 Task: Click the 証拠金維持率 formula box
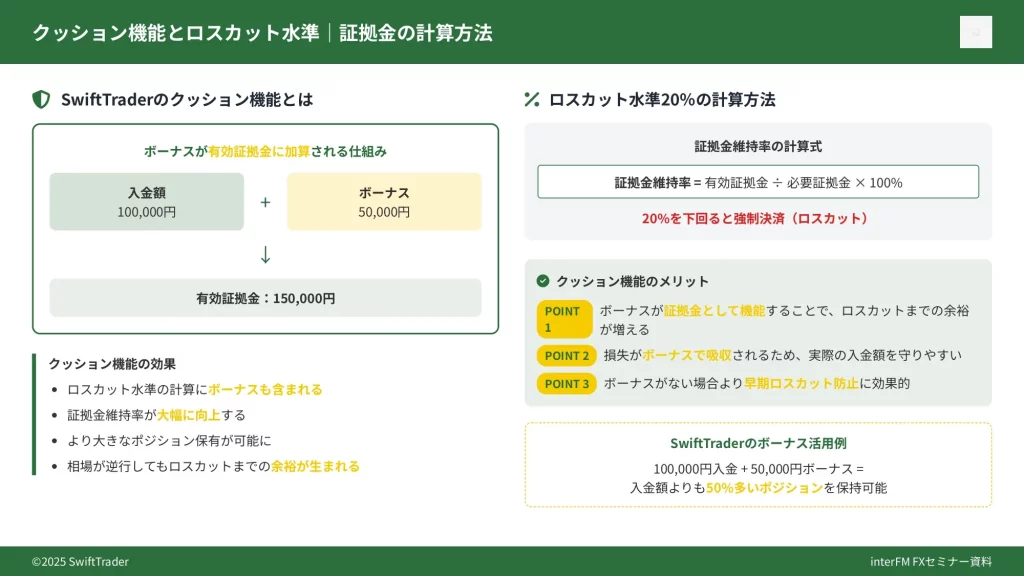point(758,182)
